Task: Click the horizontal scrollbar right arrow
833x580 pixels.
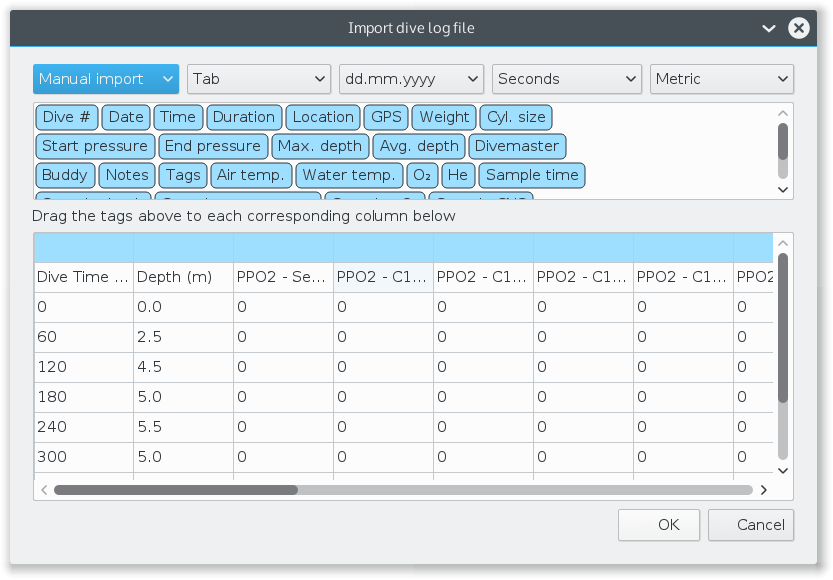Action: click(x=763, y=490)
